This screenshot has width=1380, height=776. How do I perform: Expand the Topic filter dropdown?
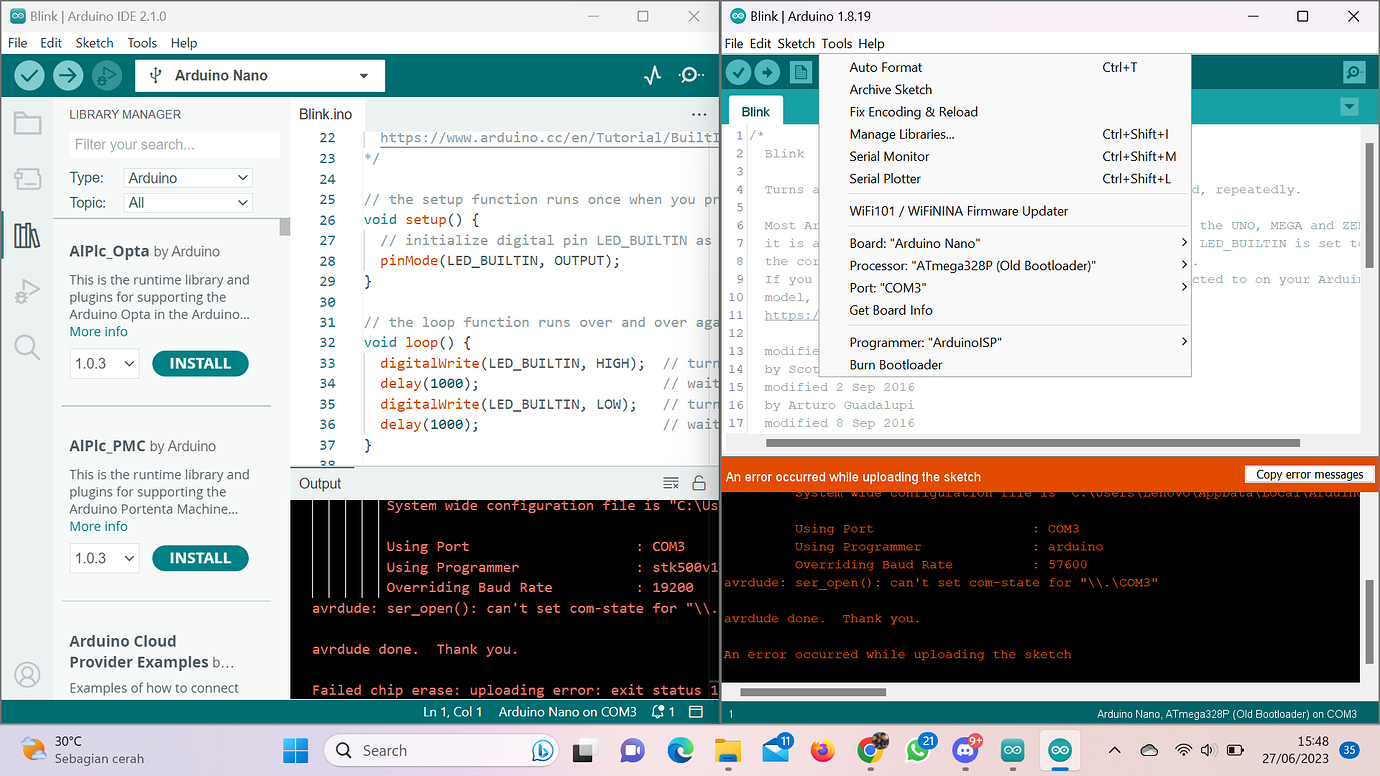point(187,203)
